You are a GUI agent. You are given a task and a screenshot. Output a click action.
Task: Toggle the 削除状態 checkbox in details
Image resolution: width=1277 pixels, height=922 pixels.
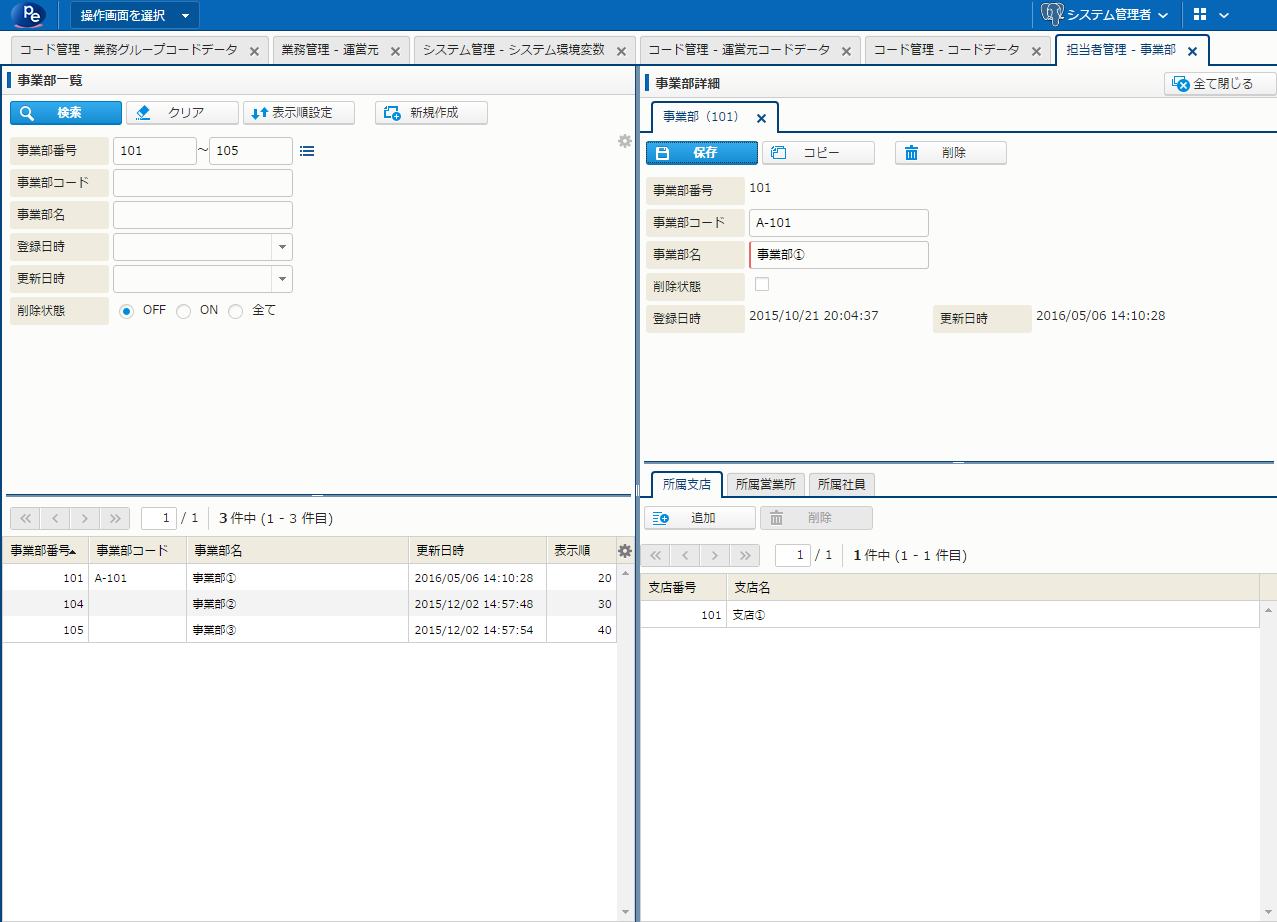[762, 284]
